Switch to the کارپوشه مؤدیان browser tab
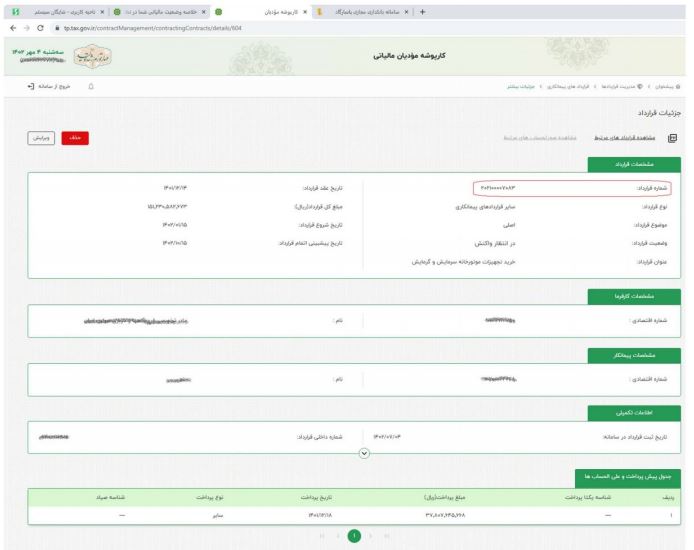The height and width of the screenshot is (550, 694). pos(298,10)
